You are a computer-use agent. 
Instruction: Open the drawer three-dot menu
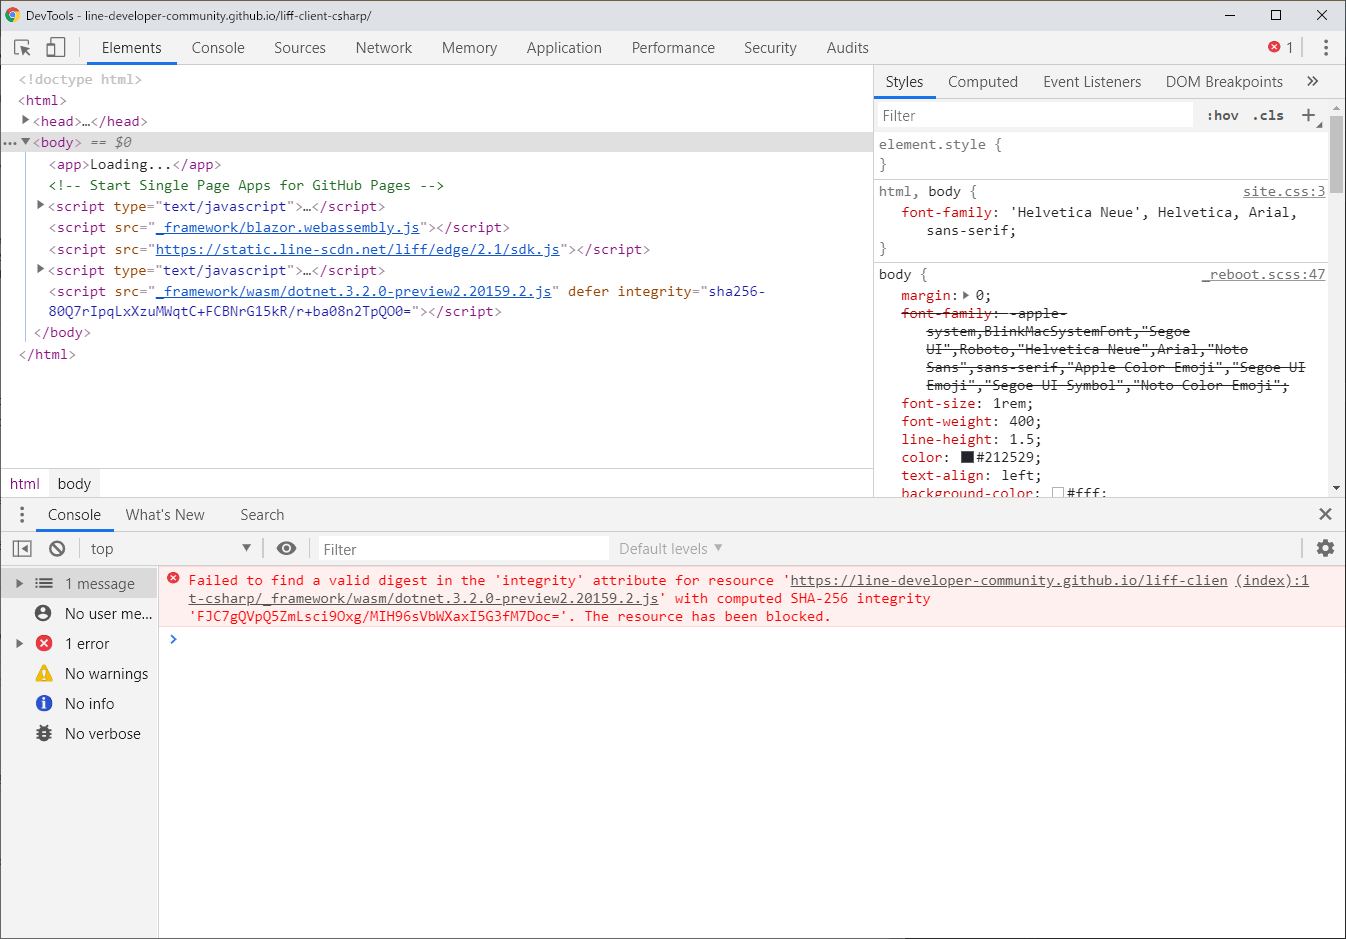click(x=21, y=514)
